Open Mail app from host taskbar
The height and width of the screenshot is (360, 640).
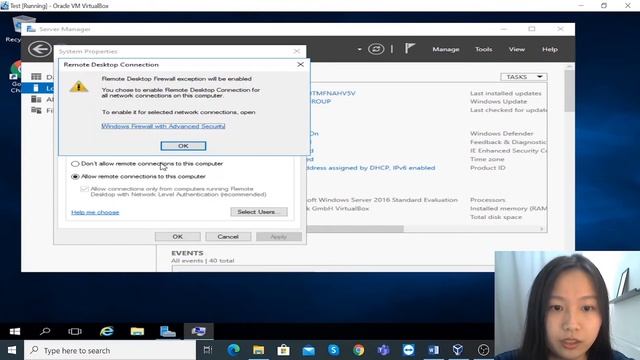pos(309,350)
